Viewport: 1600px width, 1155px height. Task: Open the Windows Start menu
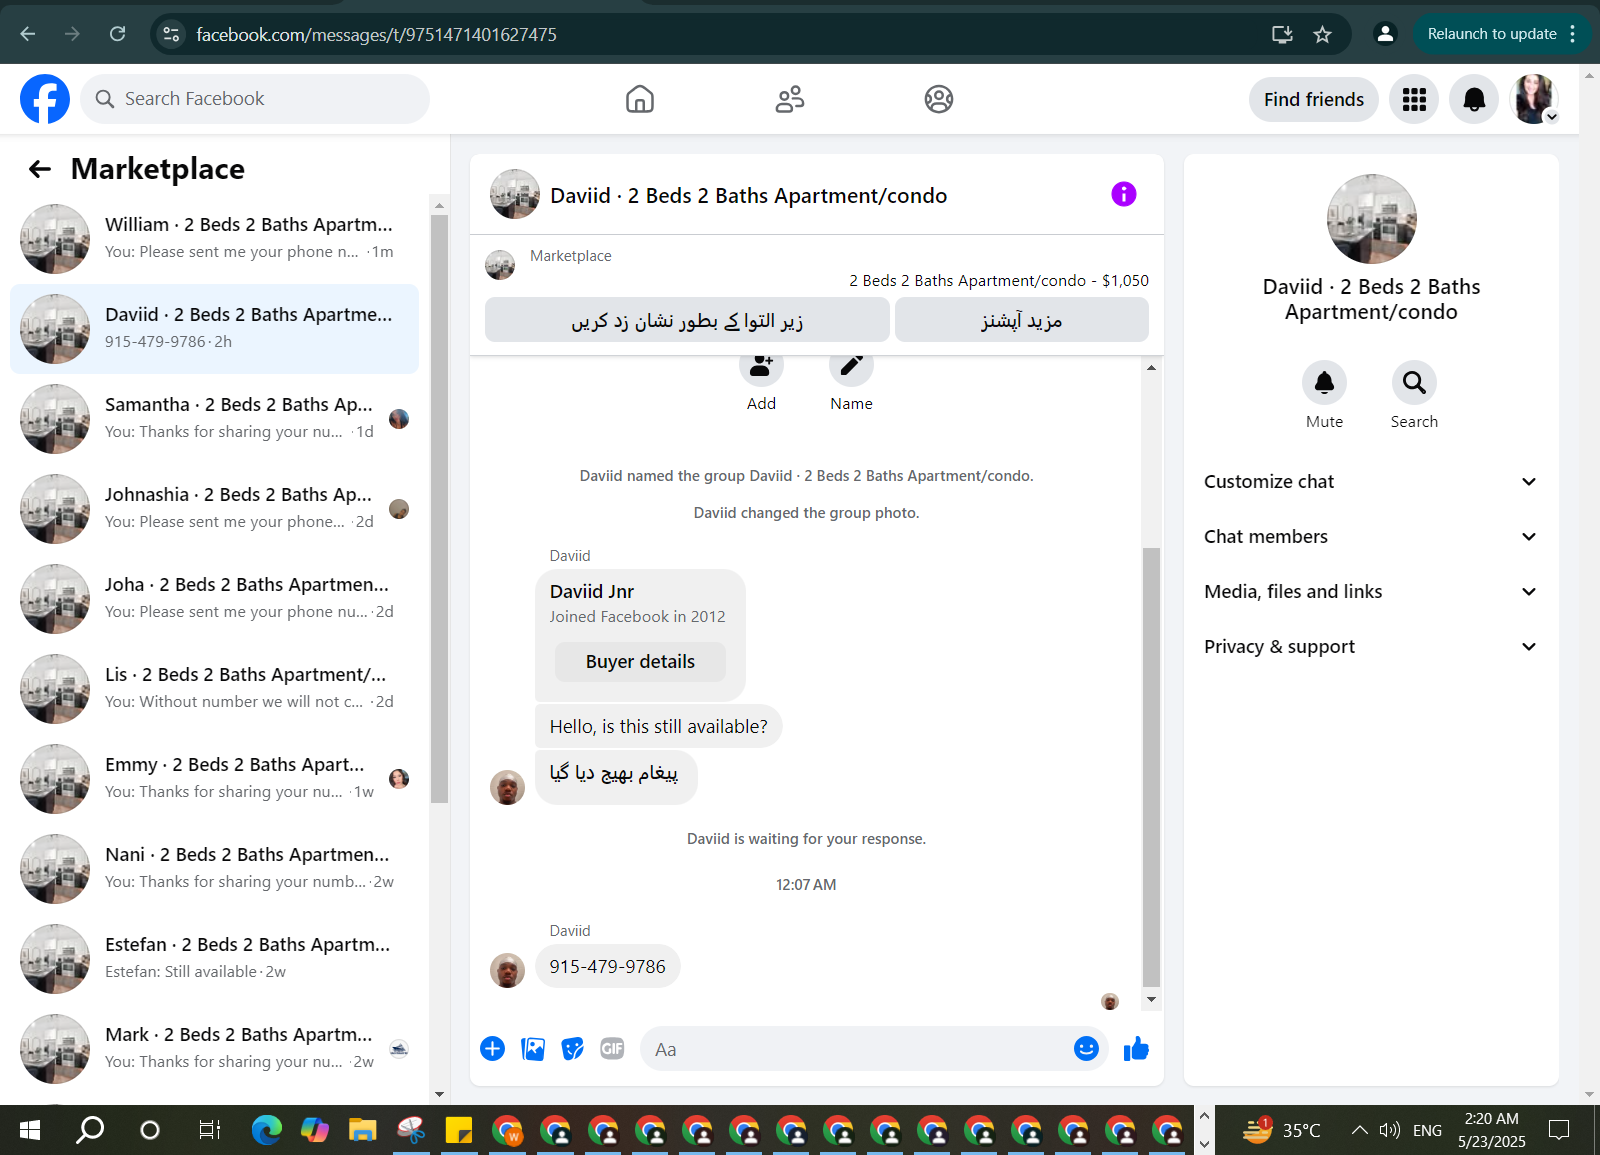click(x=30, y=1130)
